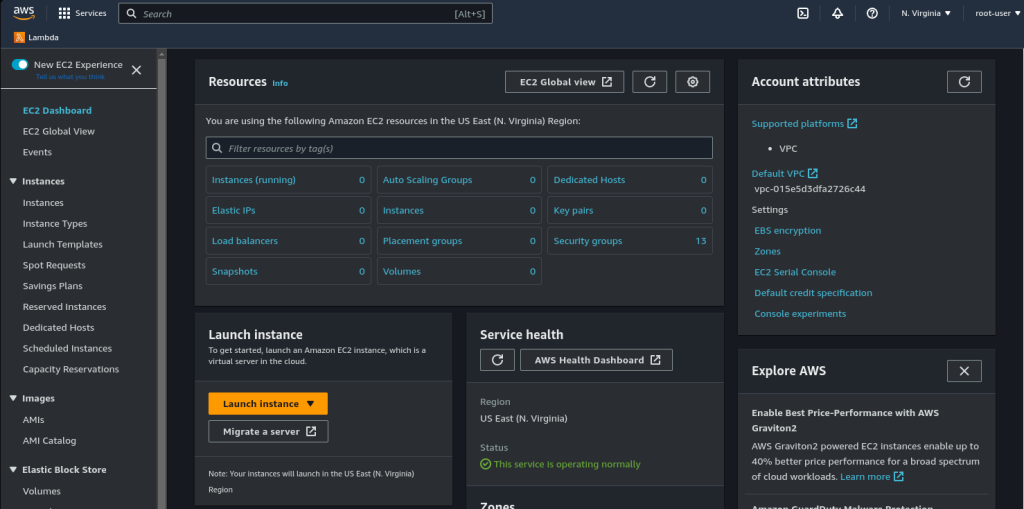Refresh the Resources panel
The image size is (1024, 509).
tap(649, 82)
